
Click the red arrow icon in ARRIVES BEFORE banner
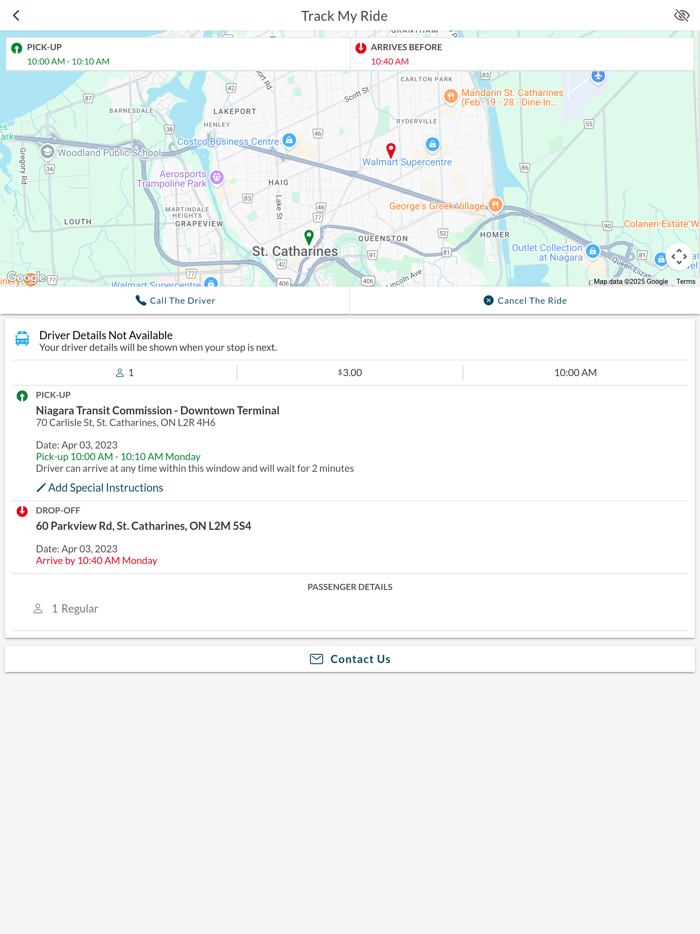(360, 48)
